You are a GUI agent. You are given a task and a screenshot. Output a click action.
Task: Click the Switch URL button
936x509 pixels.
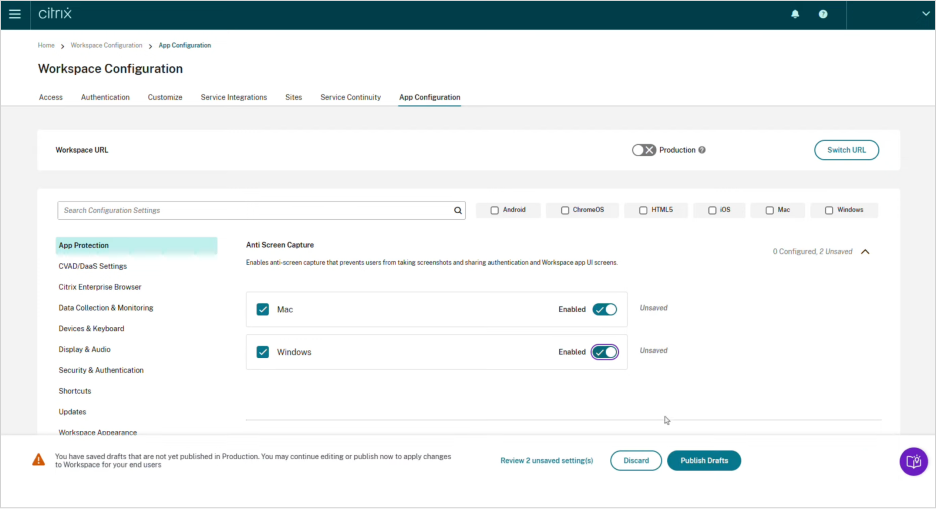tap(846, 150)
